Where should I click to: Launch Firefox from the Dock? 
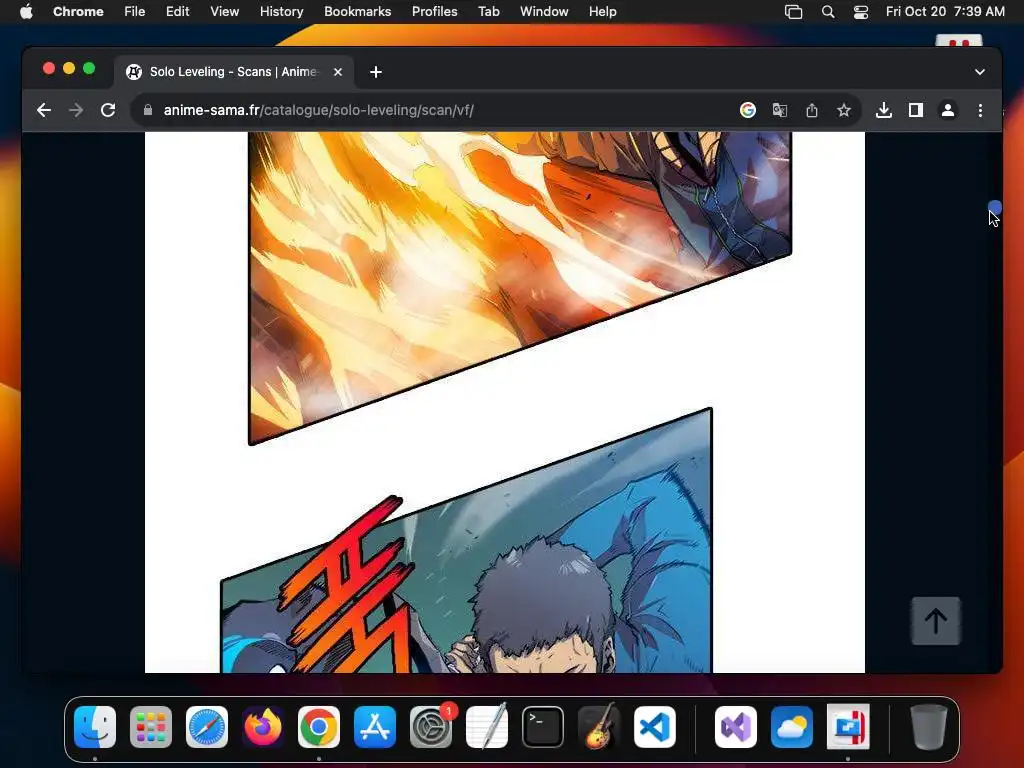tap(263, 727)
